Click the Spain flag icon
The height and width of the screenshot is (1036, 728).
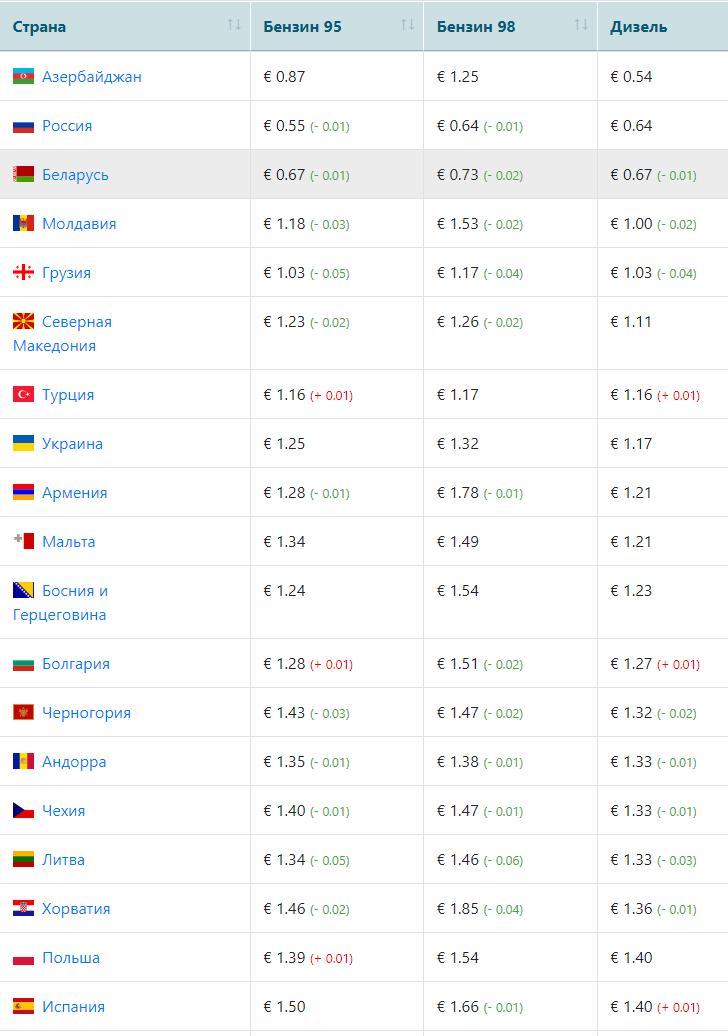click(24, 1007)
